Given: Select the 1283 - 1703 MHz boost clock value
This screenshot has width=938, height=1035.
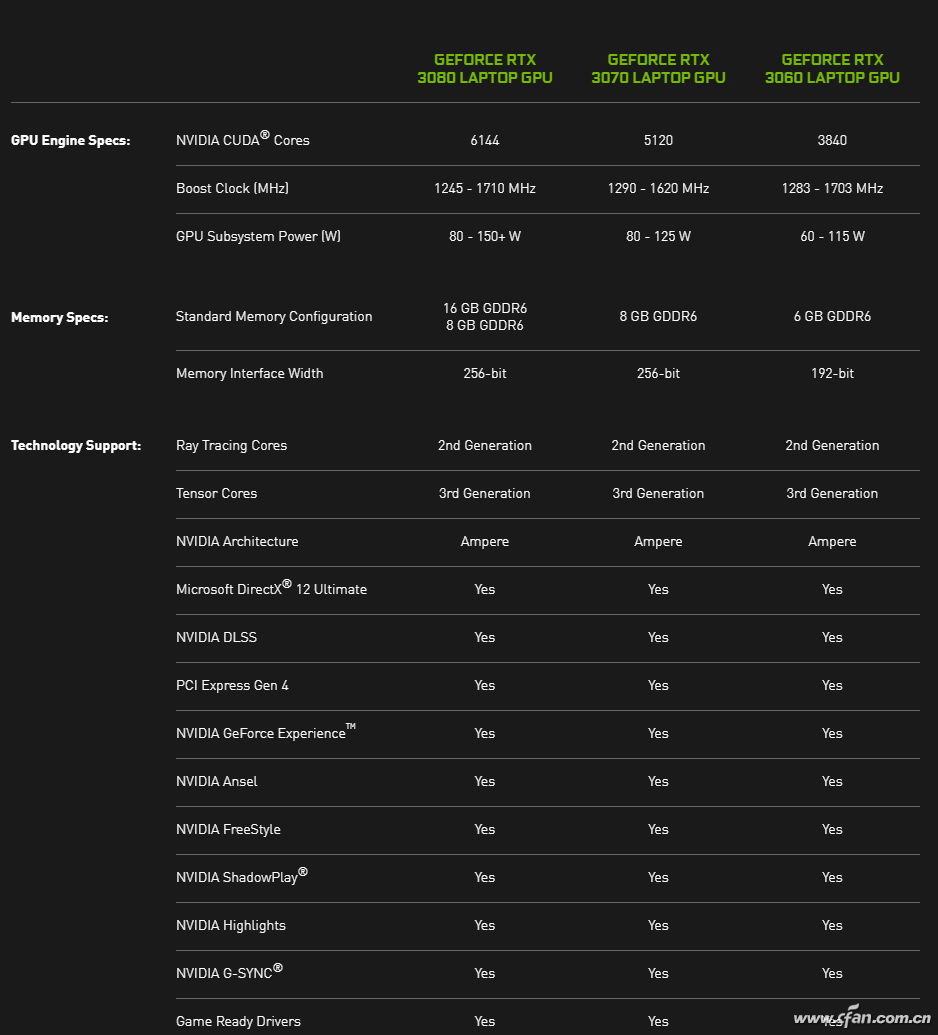Looking at the screenshot, I should click(x=832, y=188).
